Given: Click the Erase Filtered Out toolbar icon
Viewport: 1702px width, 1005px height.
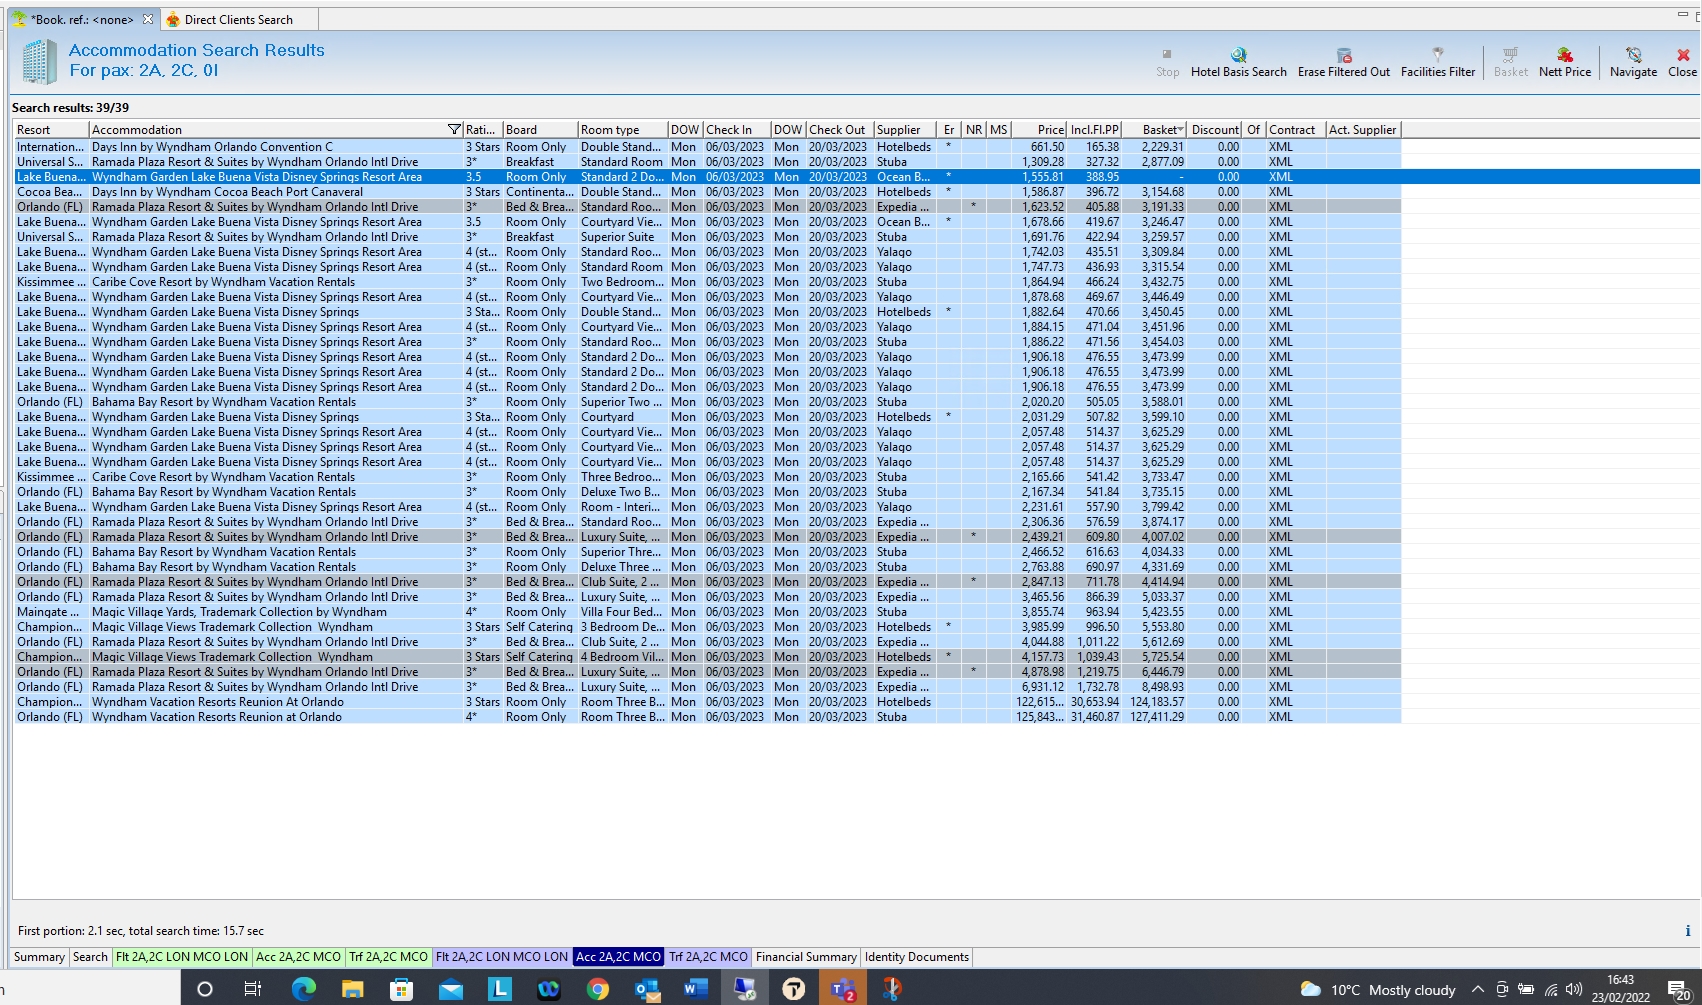Looking at the screenshot, I should click(x=1344, y=55).
